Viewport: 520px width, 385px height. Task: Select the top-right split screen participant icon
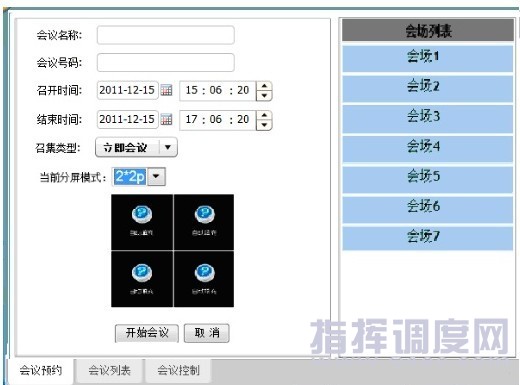tap(205, 214)
